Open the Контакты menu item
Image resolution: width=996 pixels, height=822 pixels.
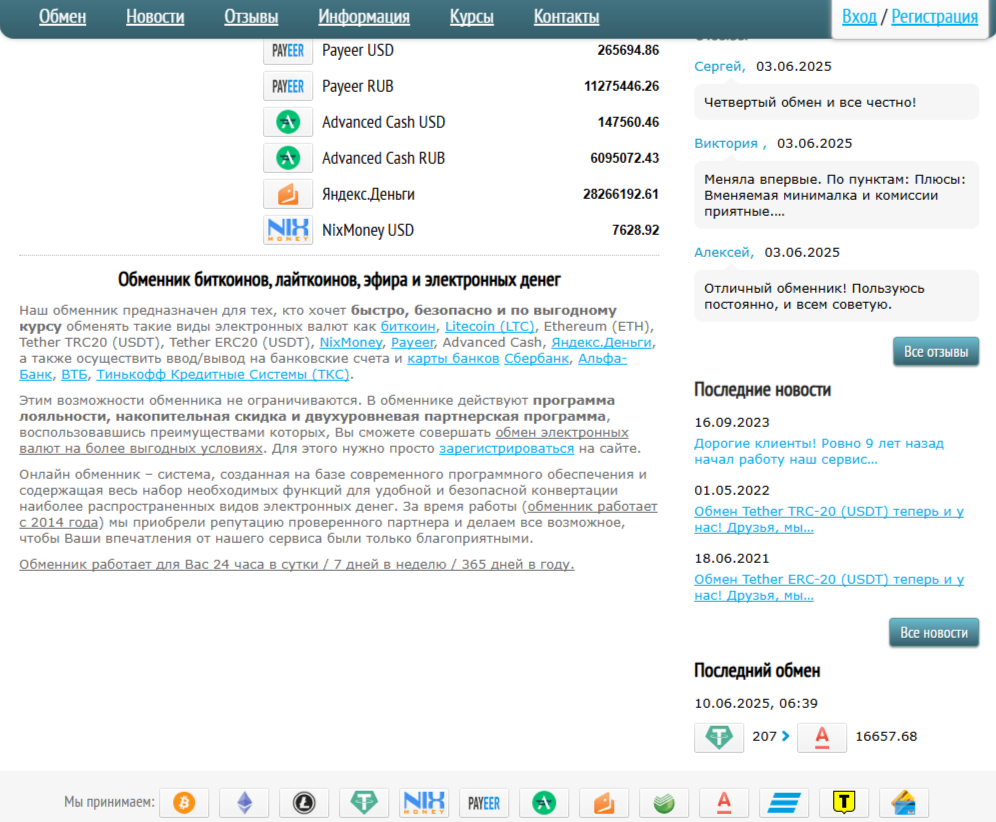(566, 17)
